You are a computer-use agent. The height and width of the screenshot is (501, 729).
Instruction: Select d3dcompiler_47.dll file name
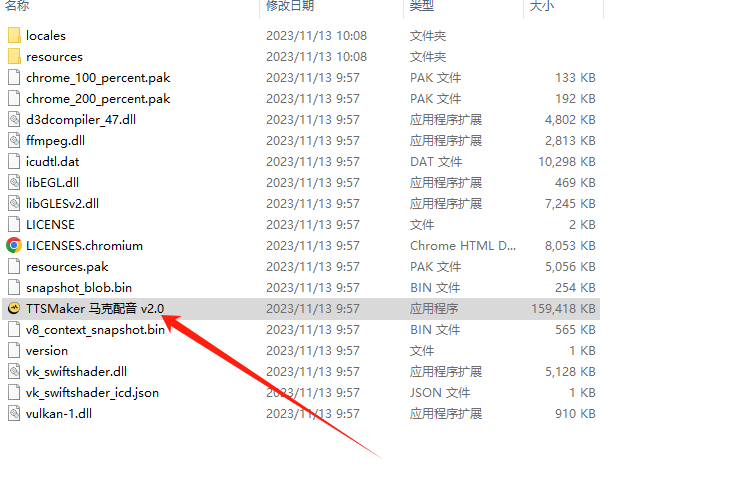pyautogui.click(x=81, y=119)
